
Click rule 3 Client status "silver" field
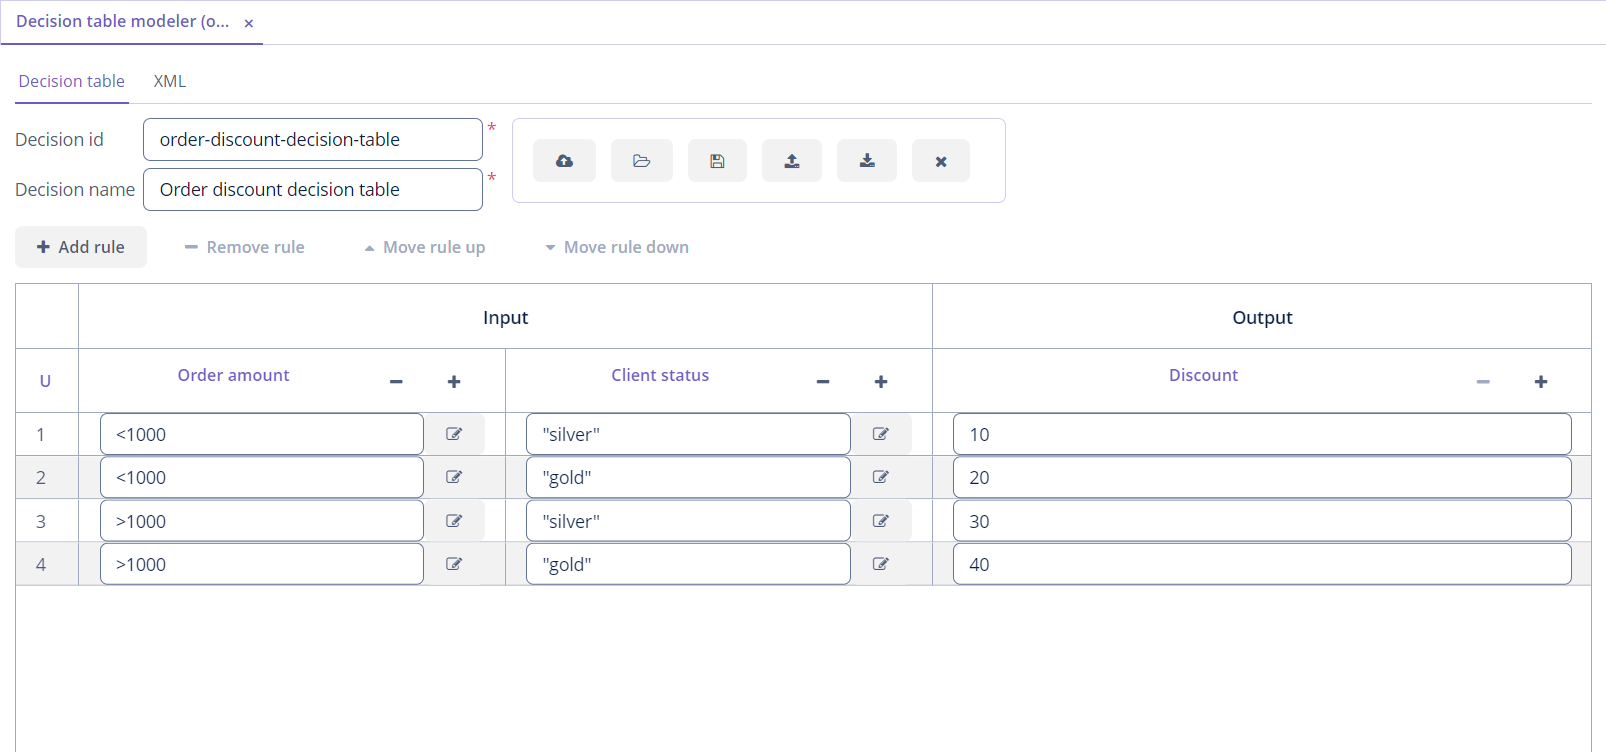[688, 521]
